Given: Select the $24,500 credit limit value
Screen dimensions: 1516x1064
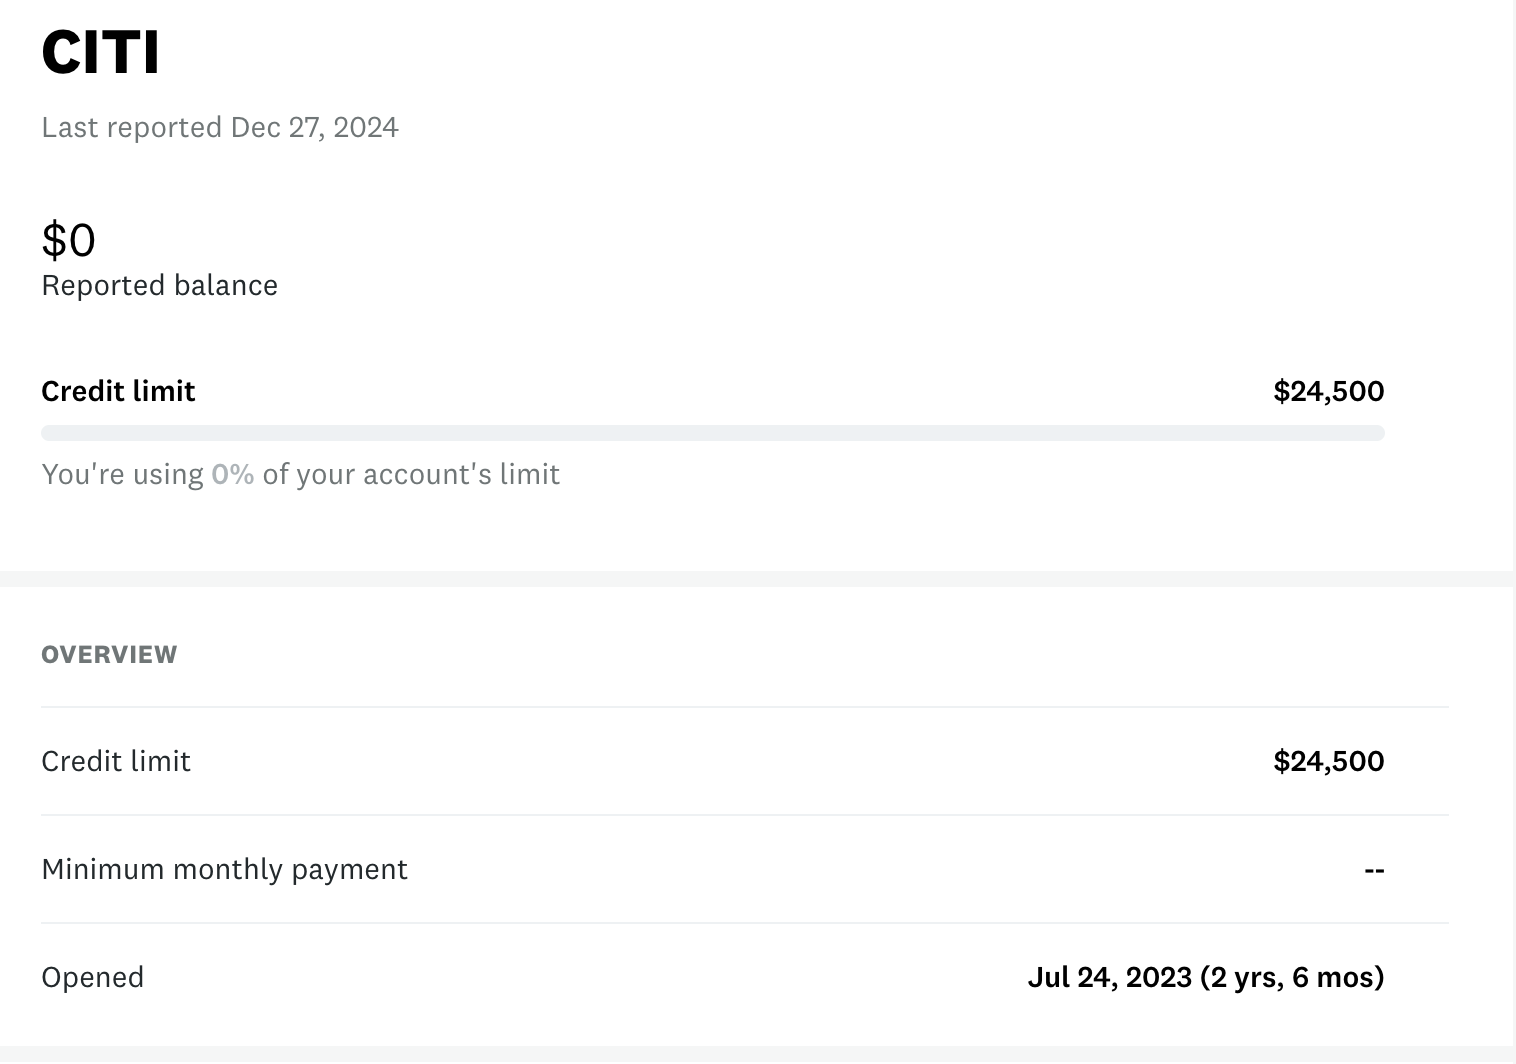Looking at the screenshot, I should (1328, 390).
